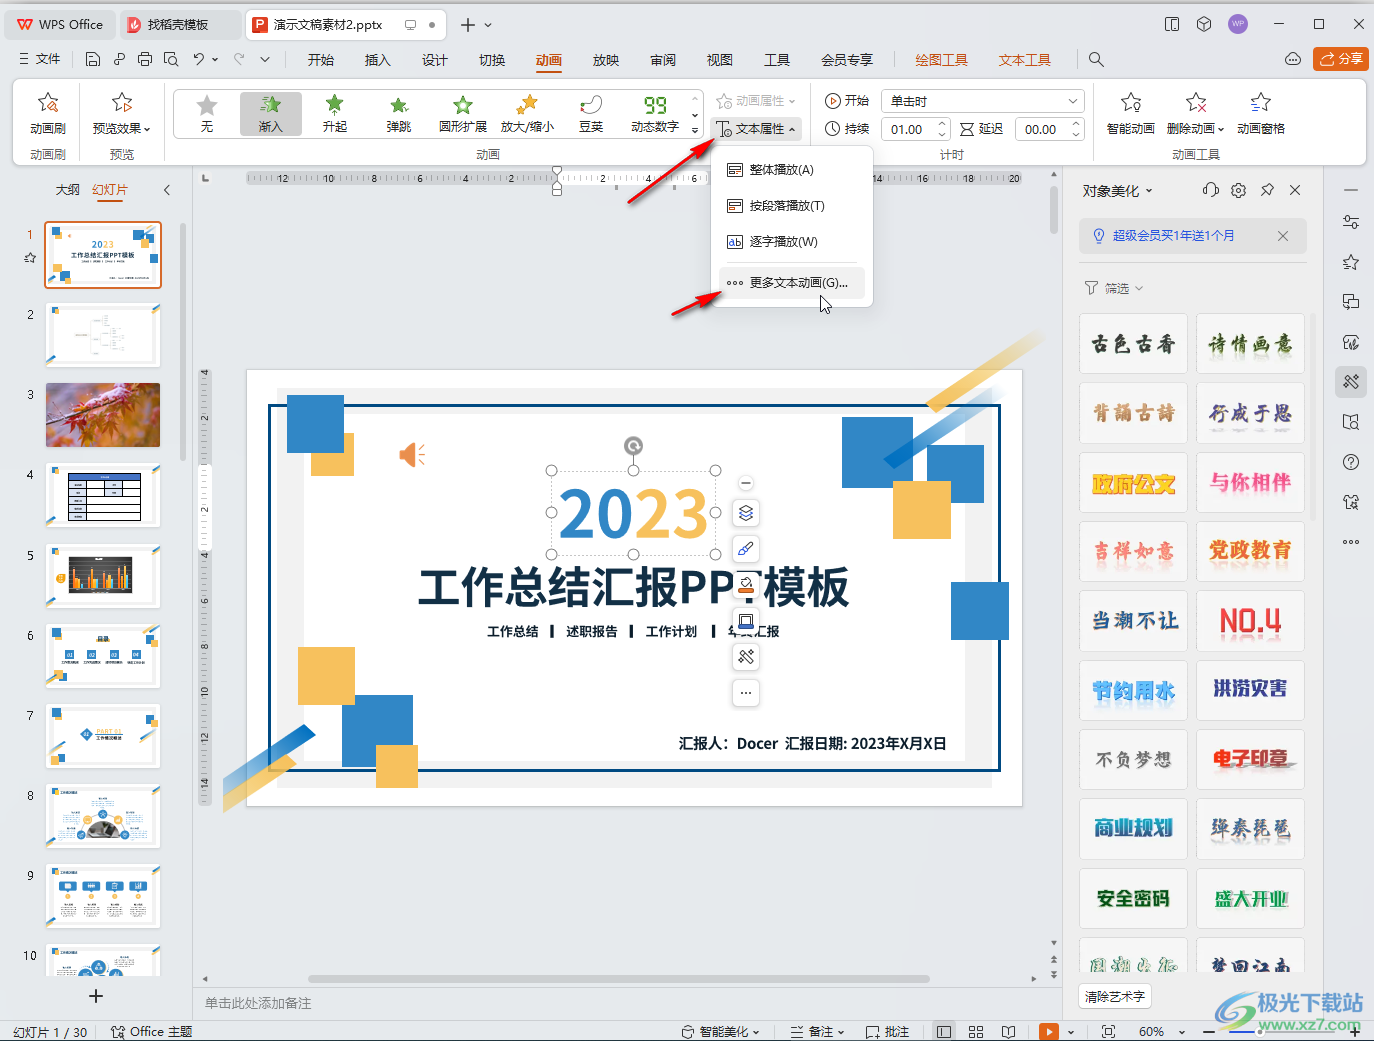1374x1041 pixels.
Task: Apply the Doujia animation effect
Action: pos(591,113)
